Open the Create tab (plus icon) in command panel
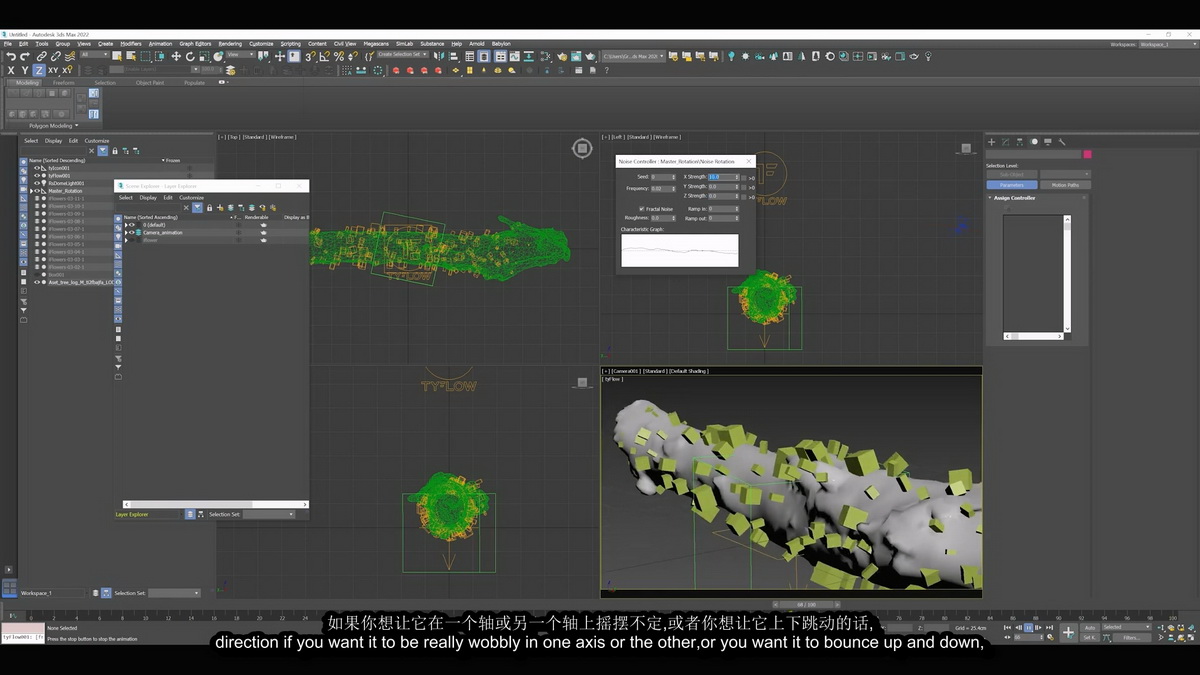1200x675 pixels. 991,142
